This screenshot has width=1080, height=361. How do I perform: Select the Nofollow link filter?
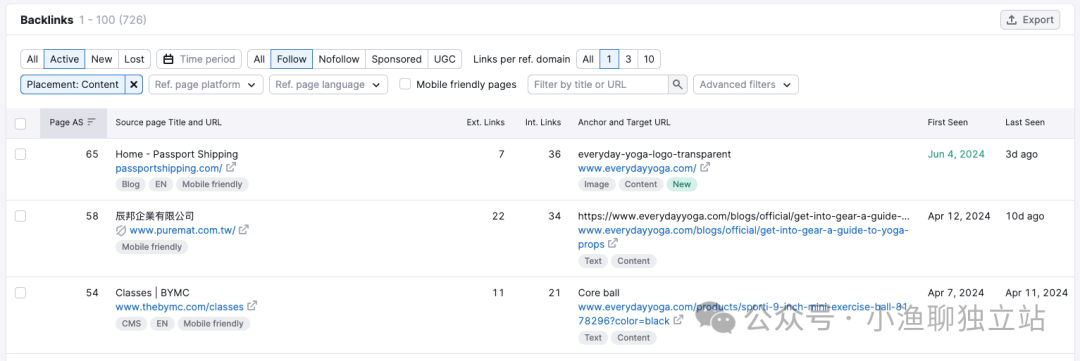(339, 59)
